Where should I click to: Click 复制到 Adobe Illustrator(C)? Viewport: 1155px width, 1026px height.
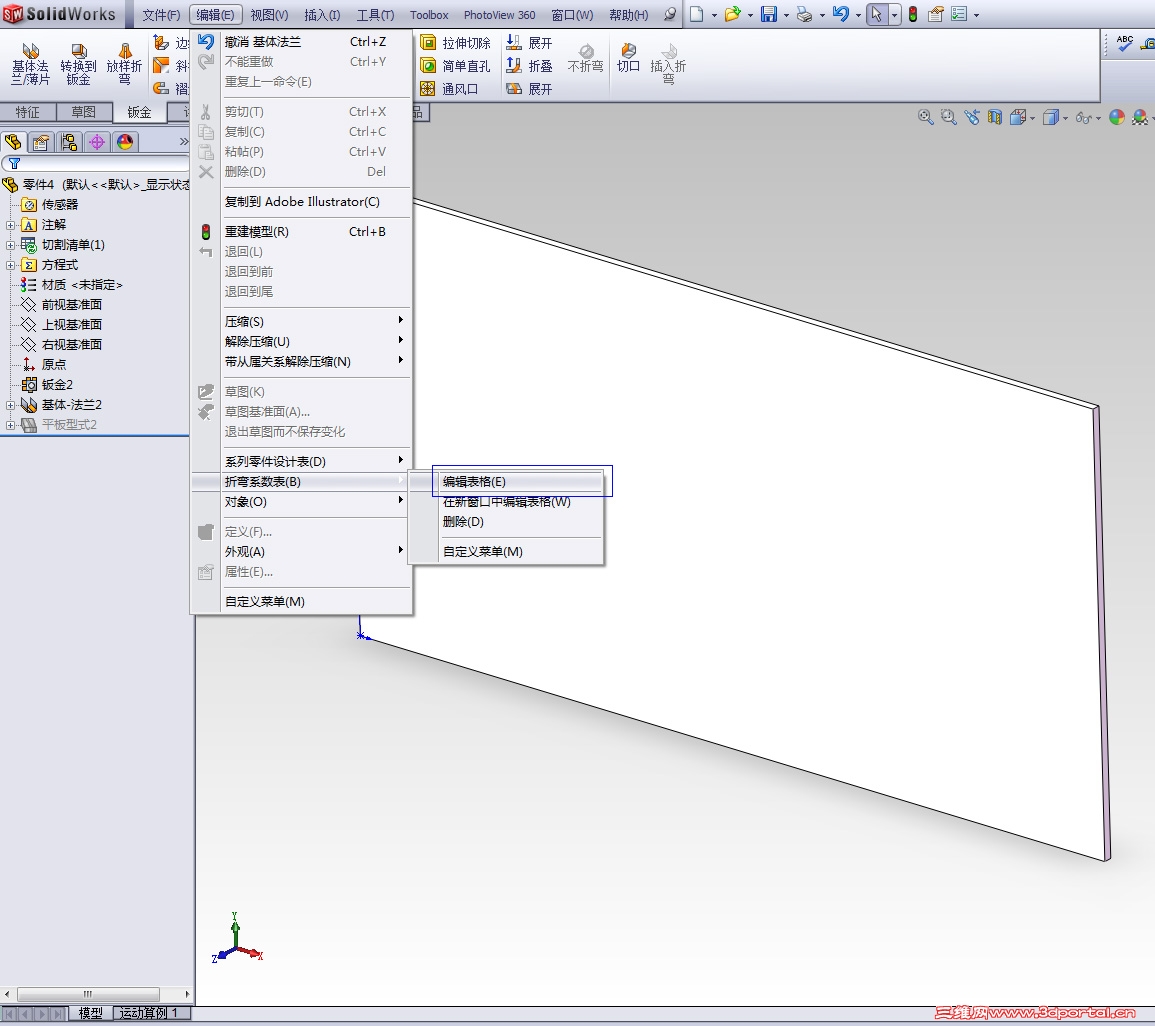[301, 202]
